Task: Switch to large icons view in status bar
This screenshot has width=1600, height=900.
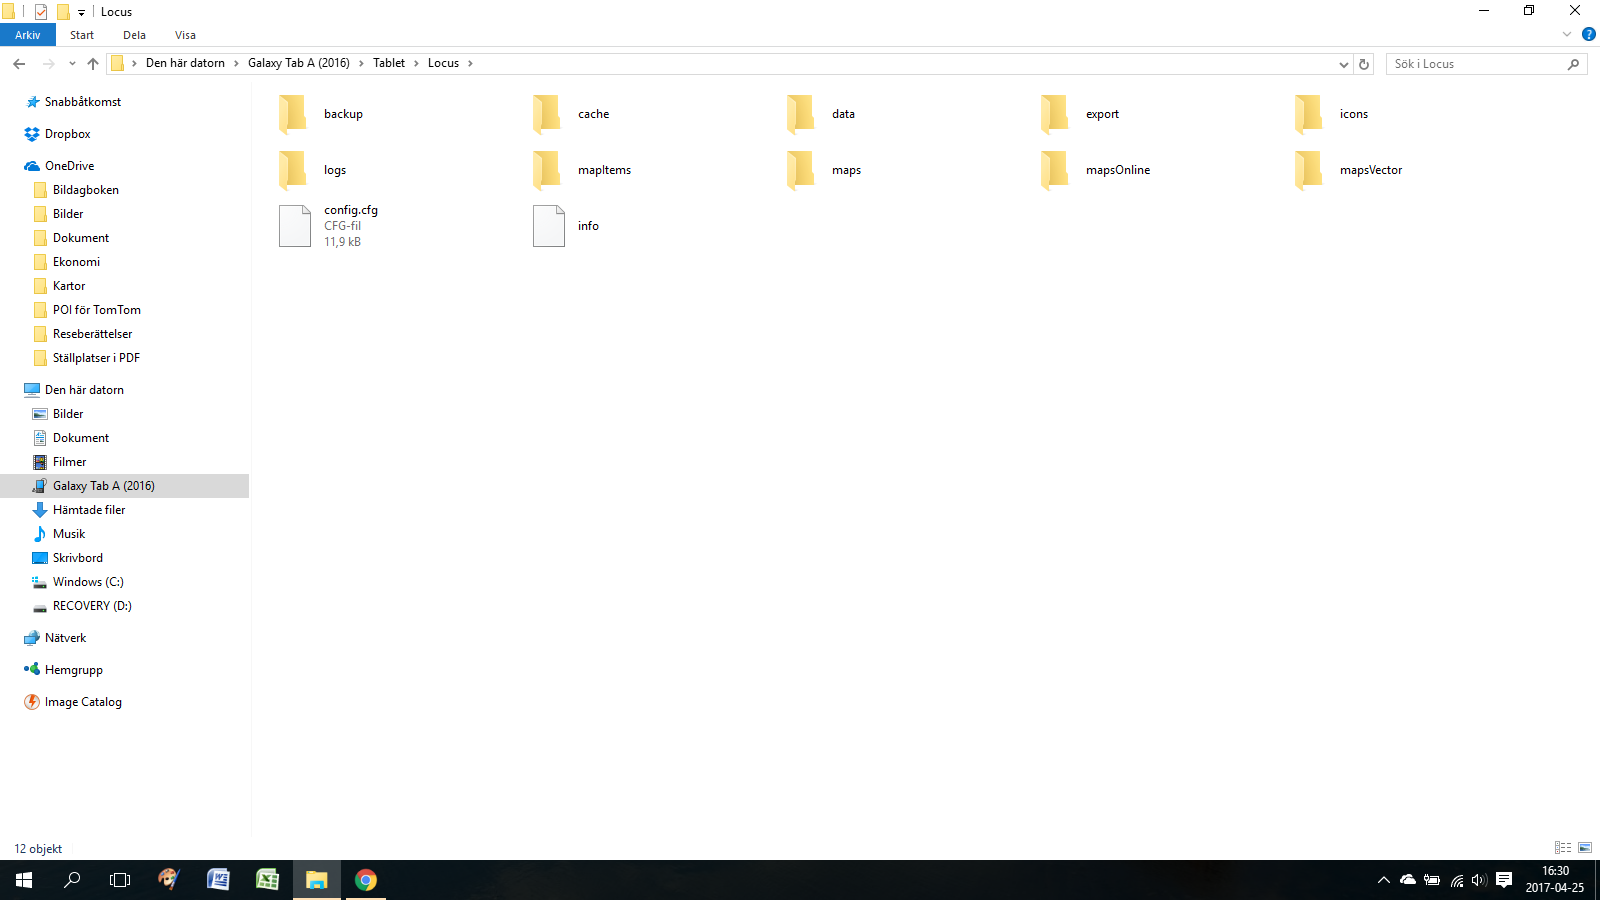Action: (x=1585, y=847)
